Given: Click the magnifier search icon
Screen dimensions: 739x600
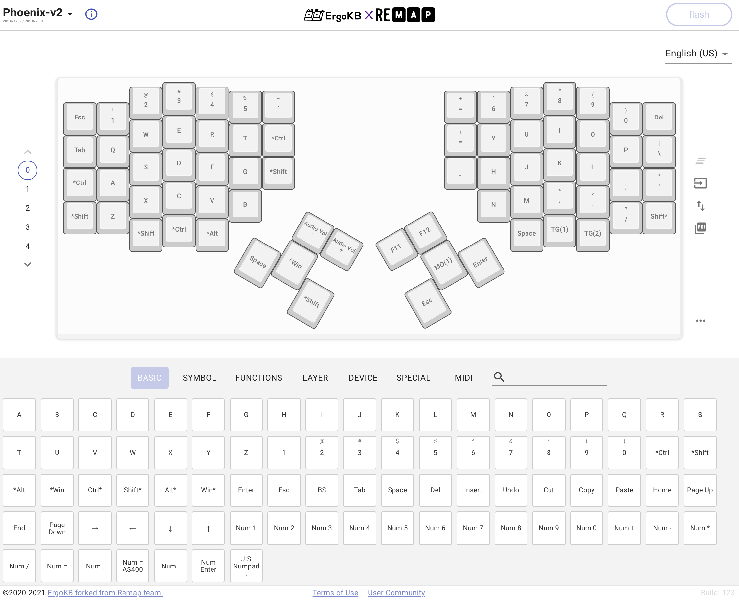Looking at the screenshot, I should tap(499, 378).
